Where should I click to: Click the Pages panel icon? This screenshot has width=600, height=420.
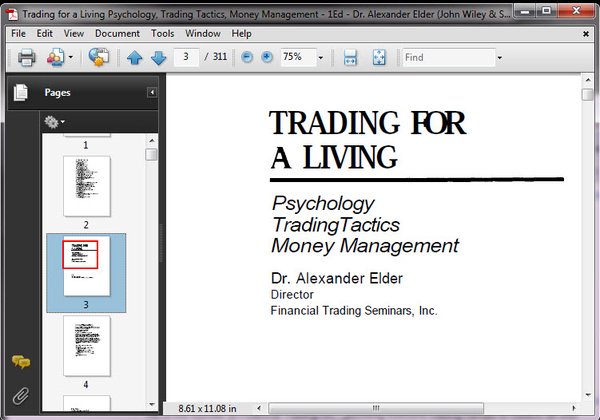tap(21, 93)
